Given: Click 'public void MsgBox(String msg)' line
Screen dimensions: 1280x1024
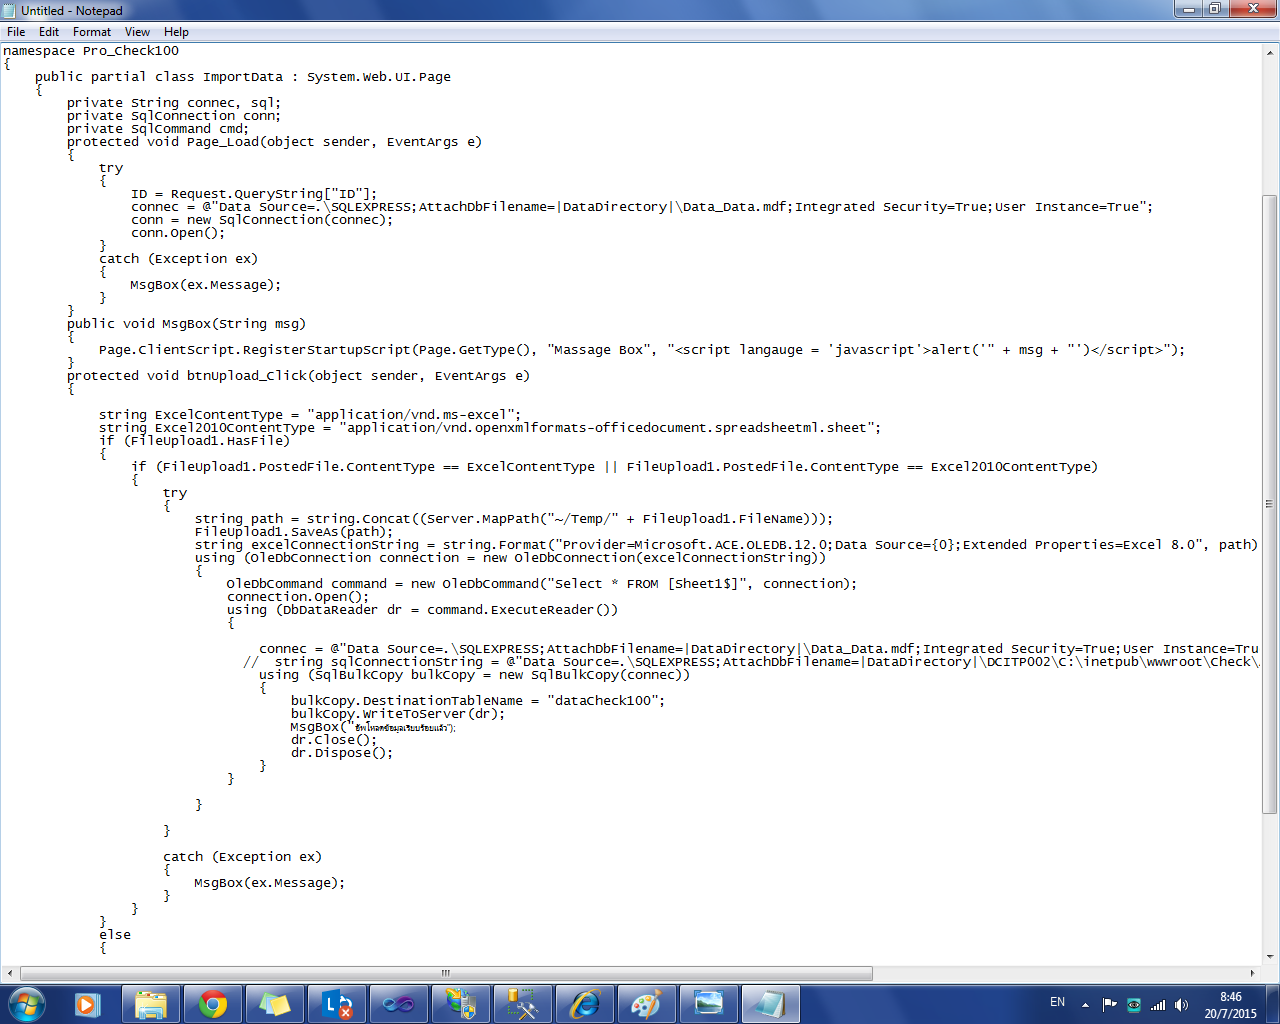Looking at the screenshot, I should coord(186,324).
